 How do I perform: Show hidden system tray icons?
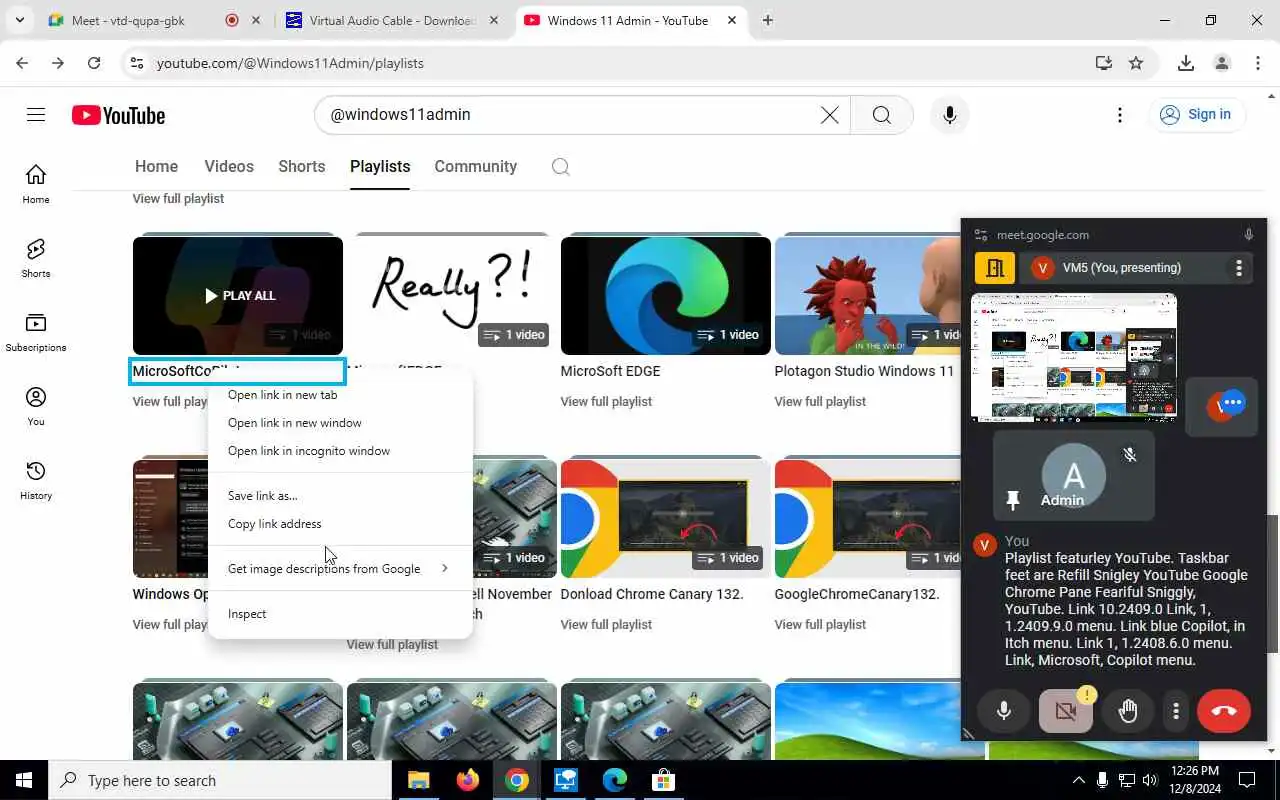[1078, 781]
